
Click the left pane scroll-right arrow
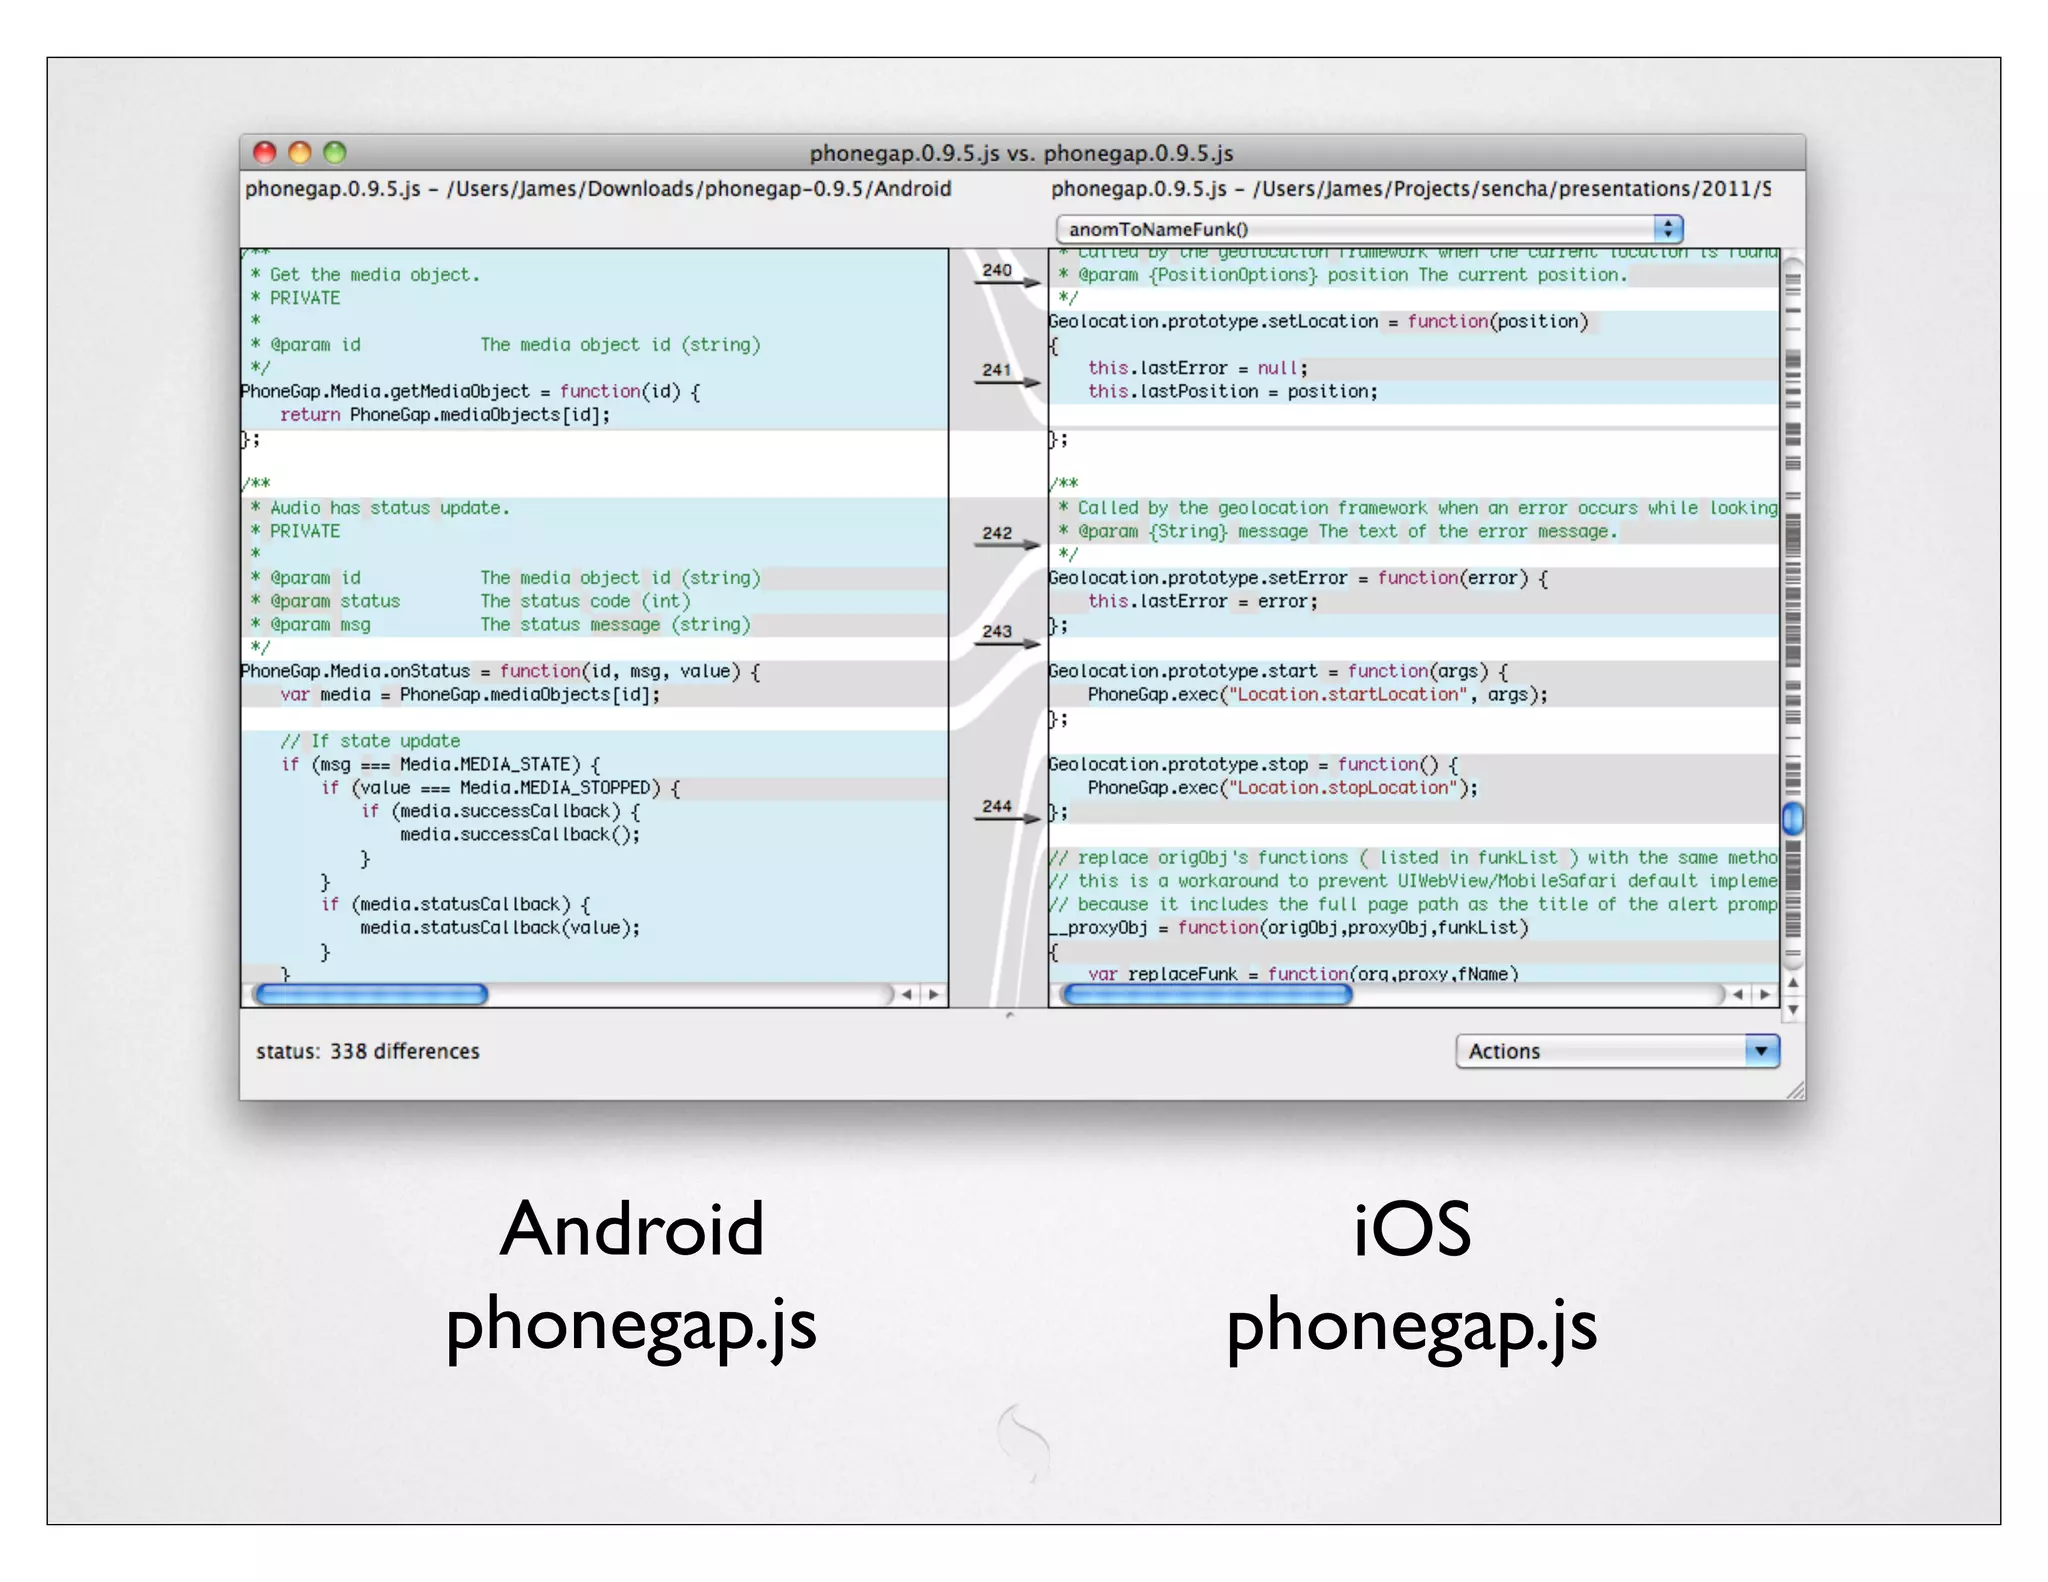coord(933,994)
